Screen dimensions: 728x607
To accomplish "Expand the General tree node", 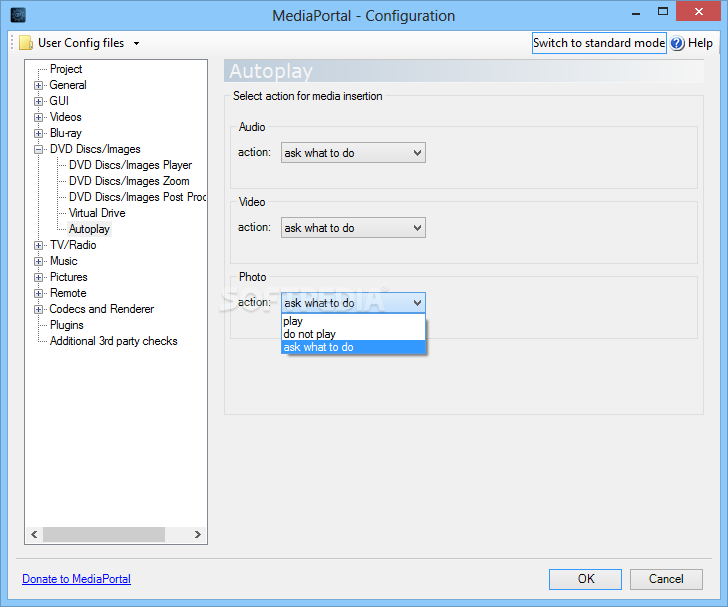I will 39,85.
